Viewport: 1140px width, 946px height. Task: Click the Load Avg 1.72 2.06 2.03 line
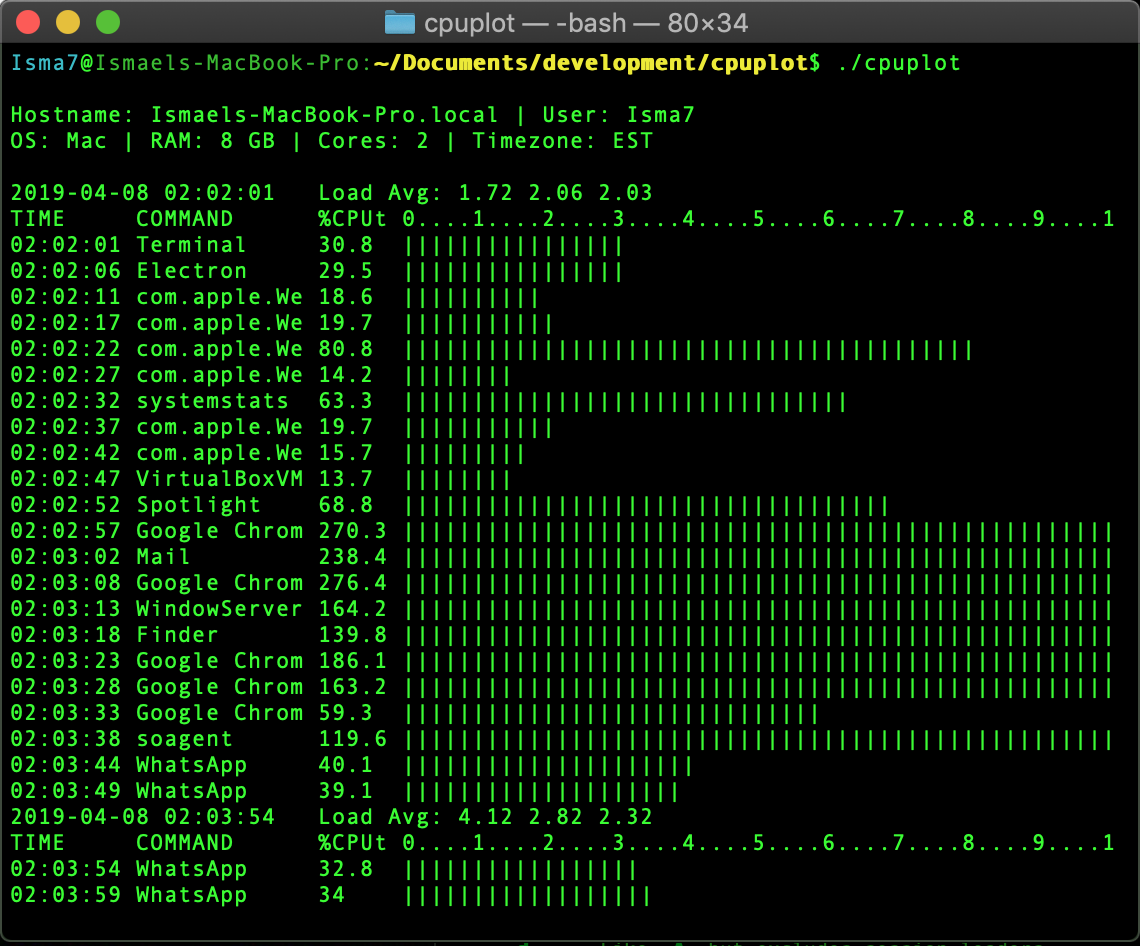485,193
